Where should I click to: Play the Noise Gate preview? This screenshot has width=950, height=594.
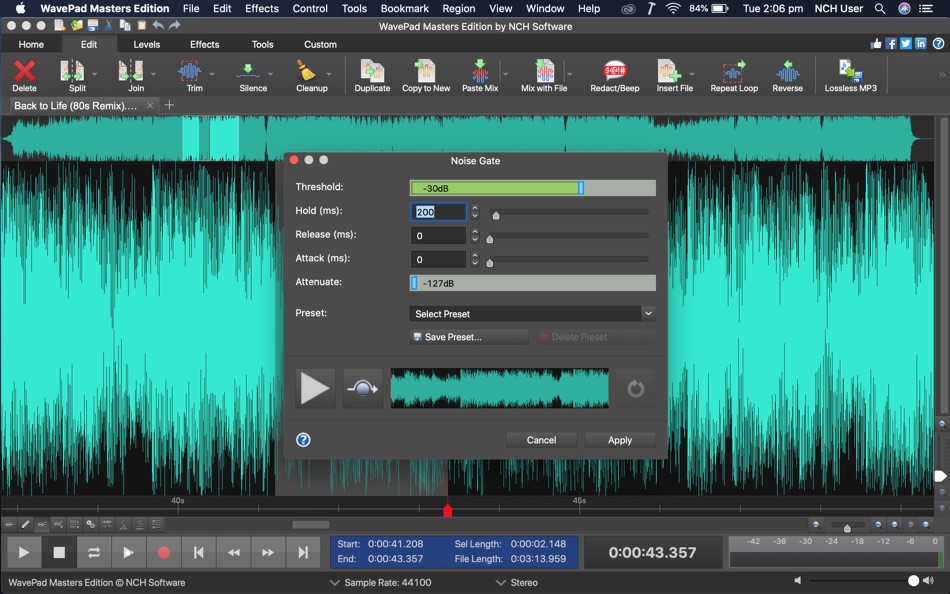315,388
